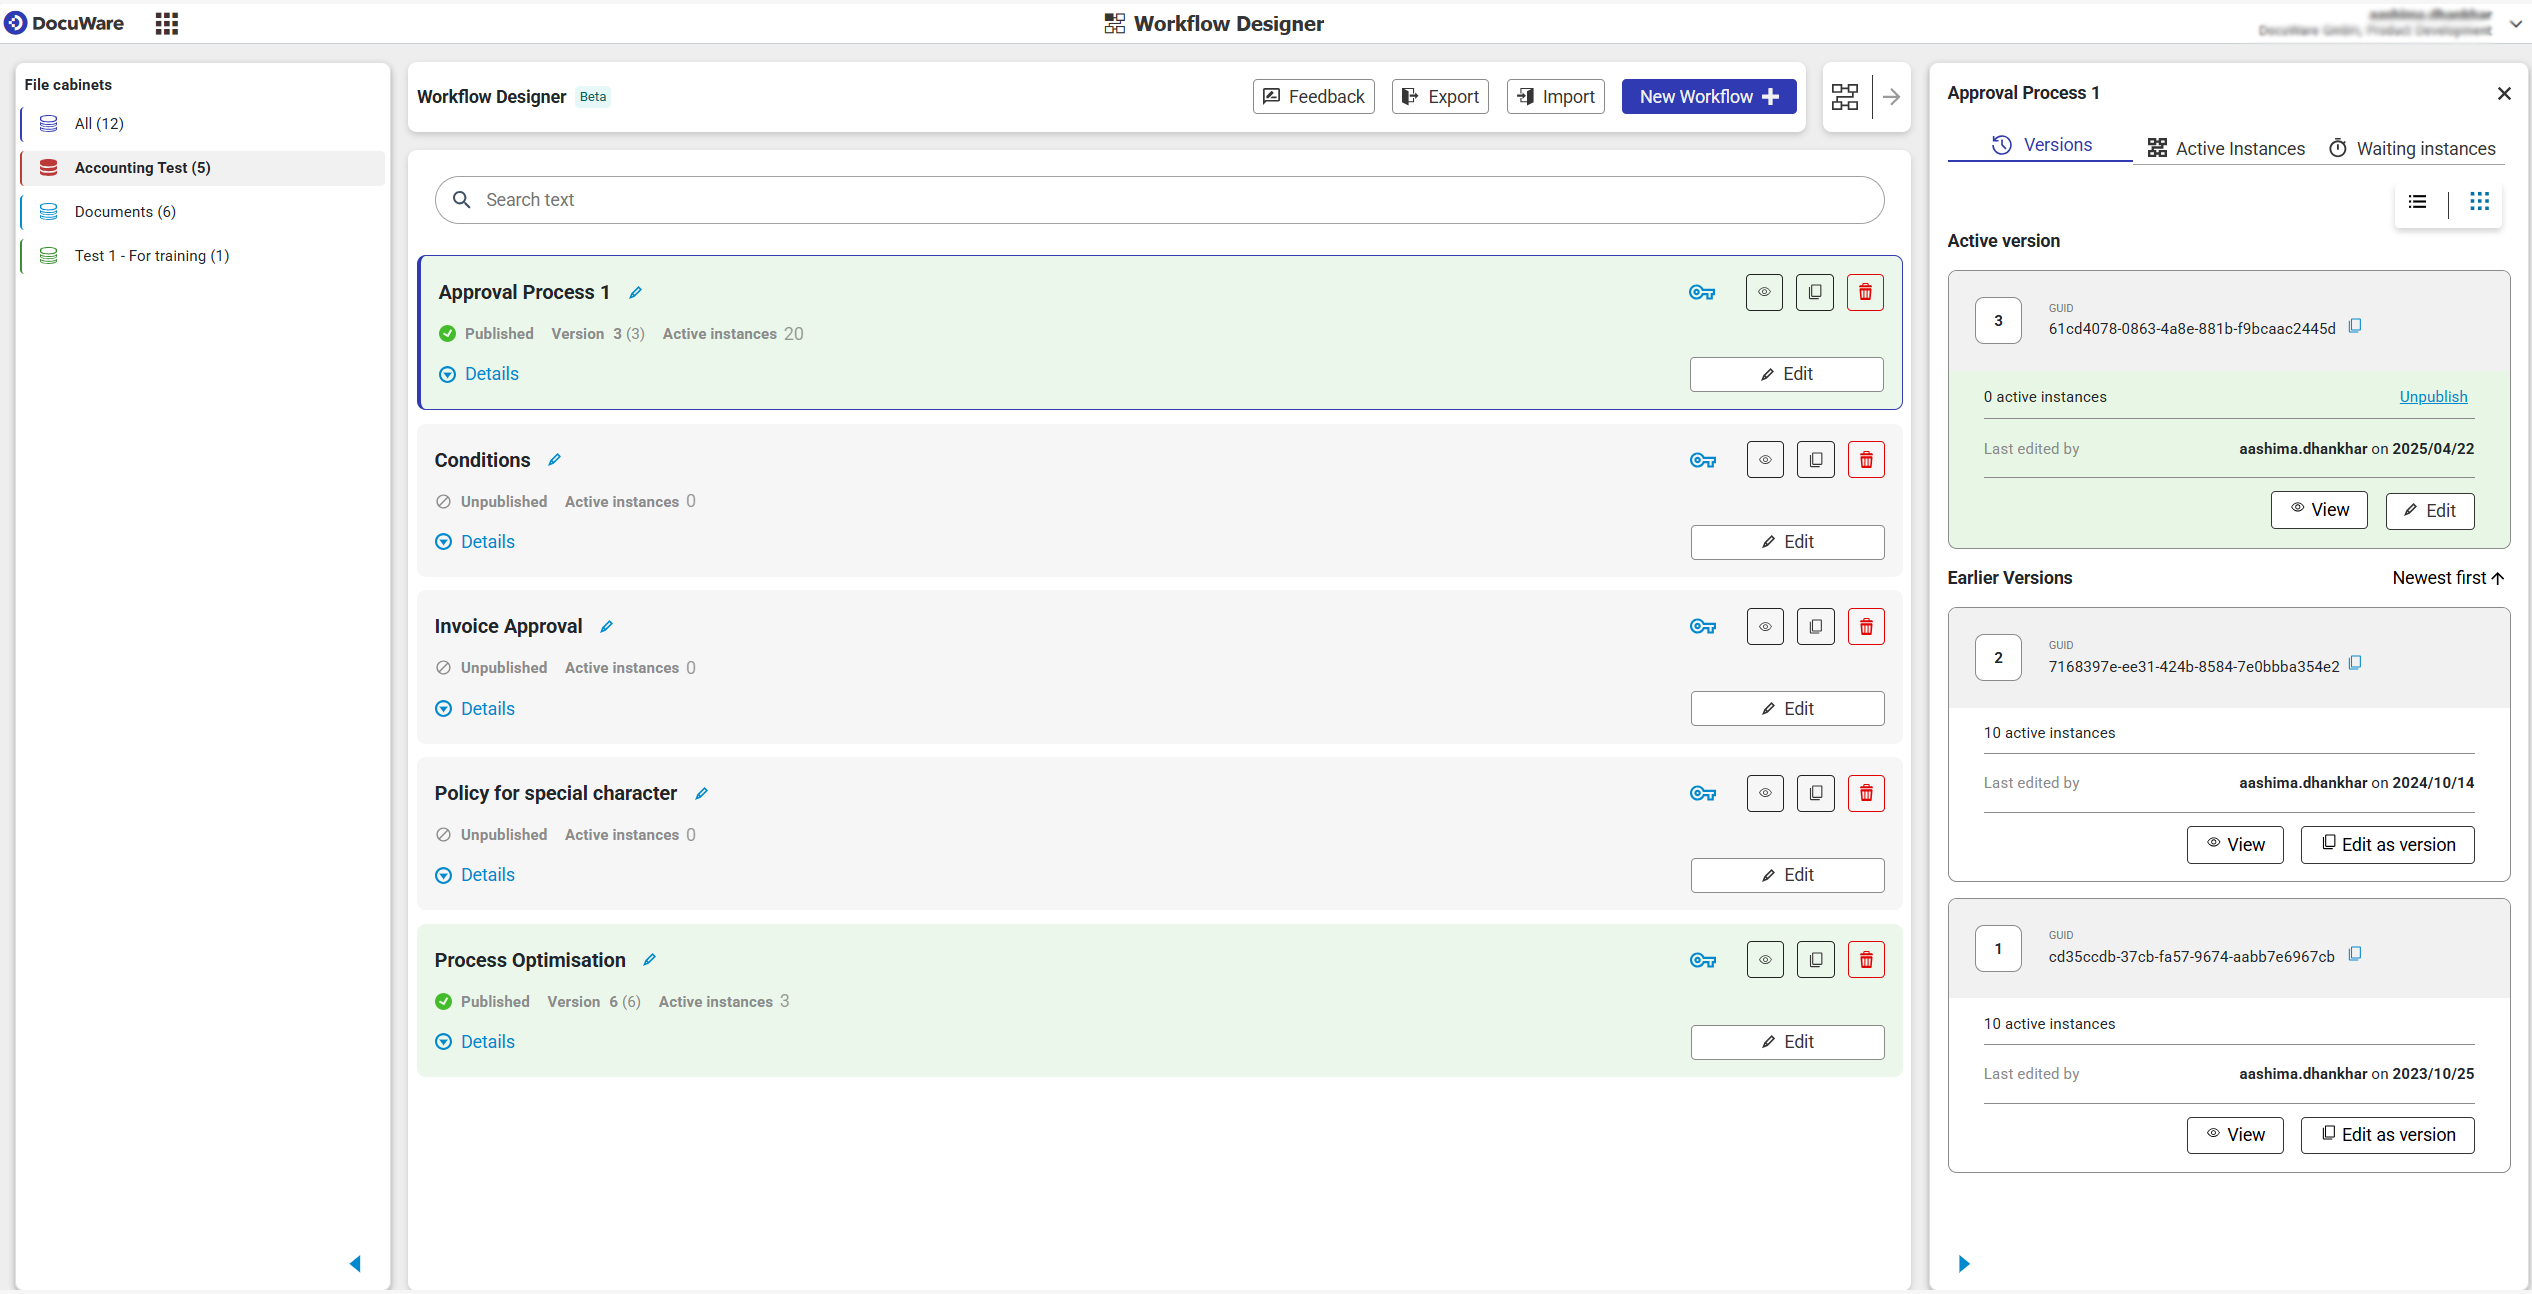The width and height of the screenshot is (2532, 1294).
Task: Switch to the Active Instances tab
Action: tap(2225, 148)
